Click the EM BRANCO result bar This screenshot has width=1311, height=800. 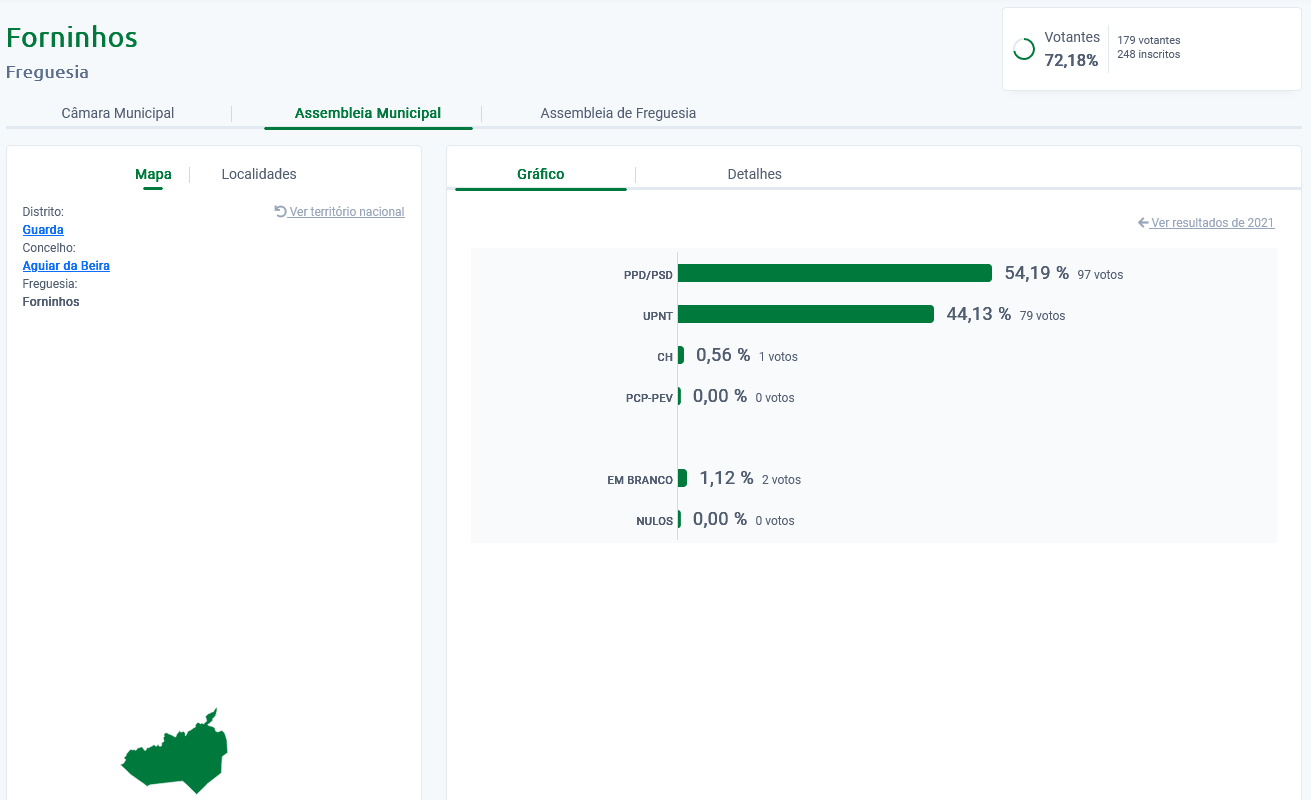[x=682, y=478]
